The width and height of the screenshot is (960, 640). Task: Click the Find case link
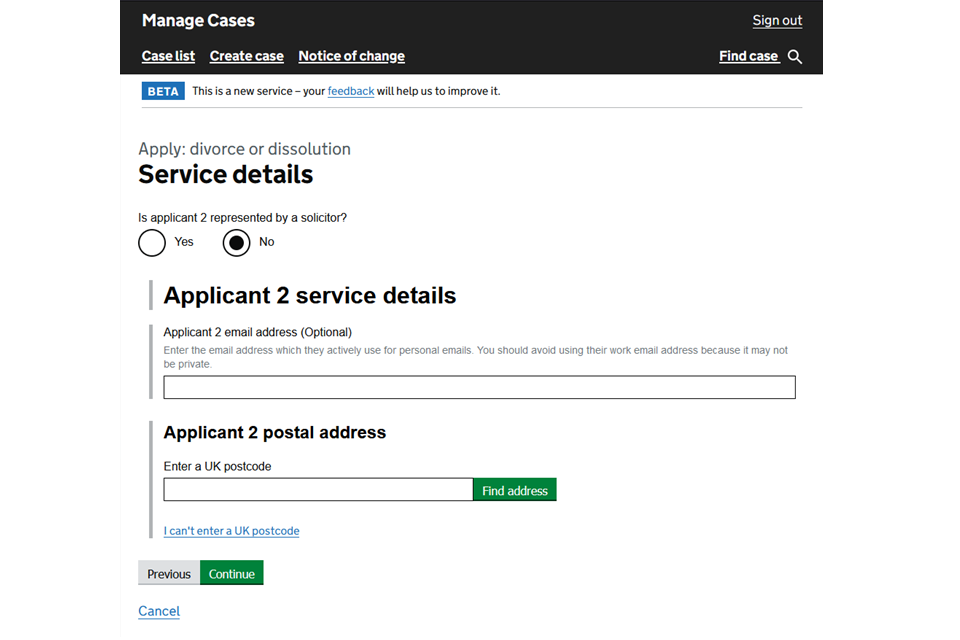pos(748,56)
